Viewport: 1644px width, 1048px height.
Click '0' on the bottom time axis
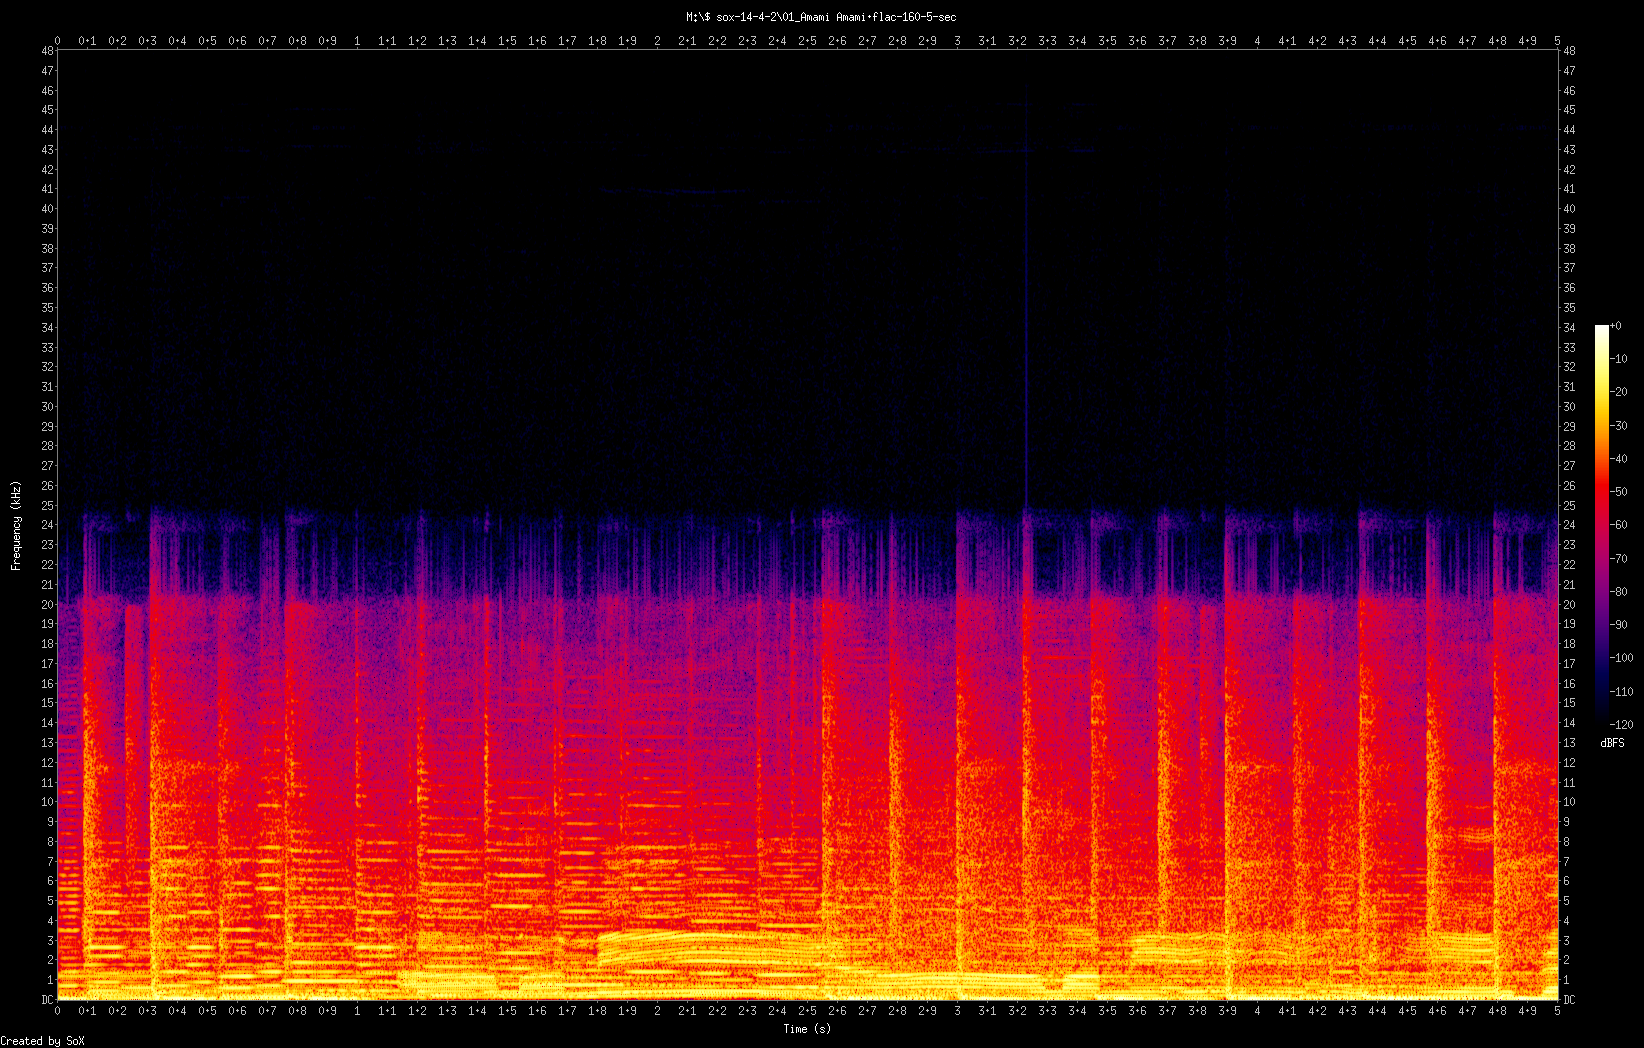pyautogui.click(x=58, y=1011)
